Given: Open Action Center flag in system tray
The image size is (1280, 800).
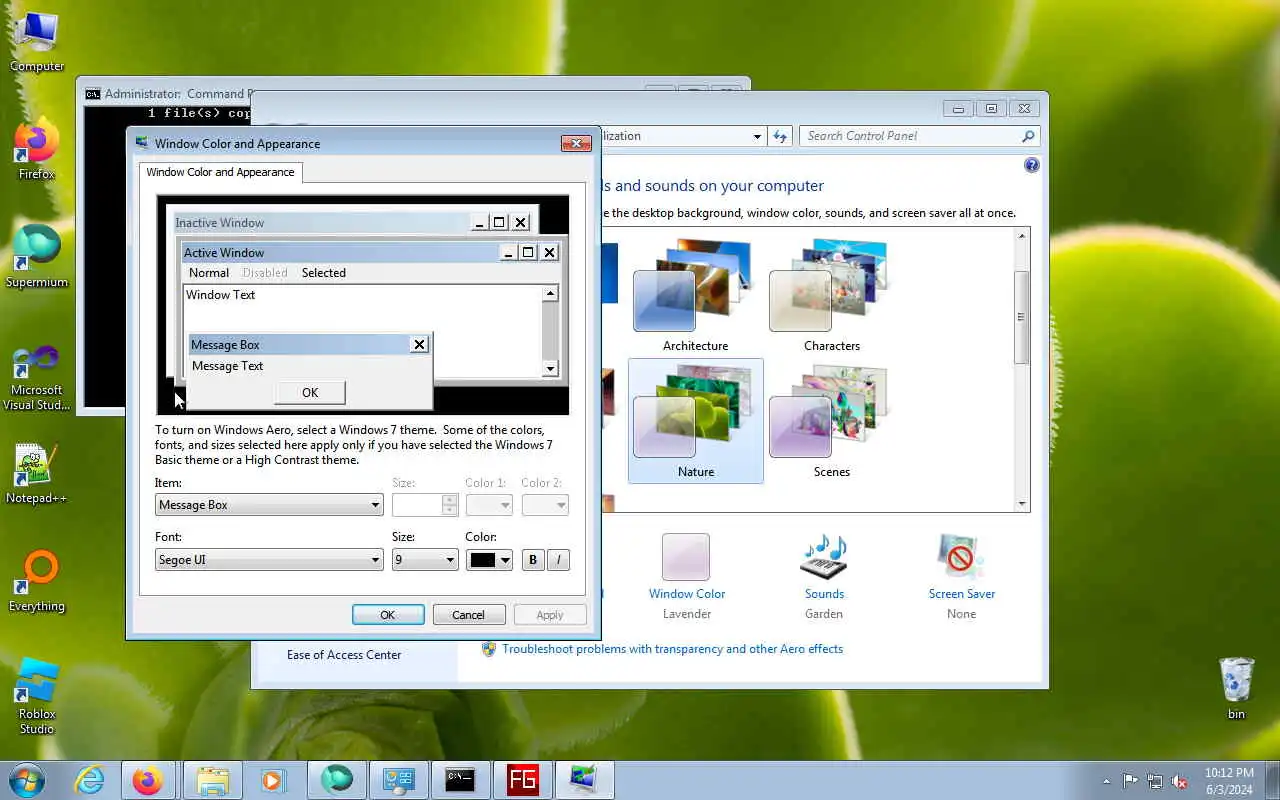Looking at the screenshot, I should click(x=1130, y=781).
